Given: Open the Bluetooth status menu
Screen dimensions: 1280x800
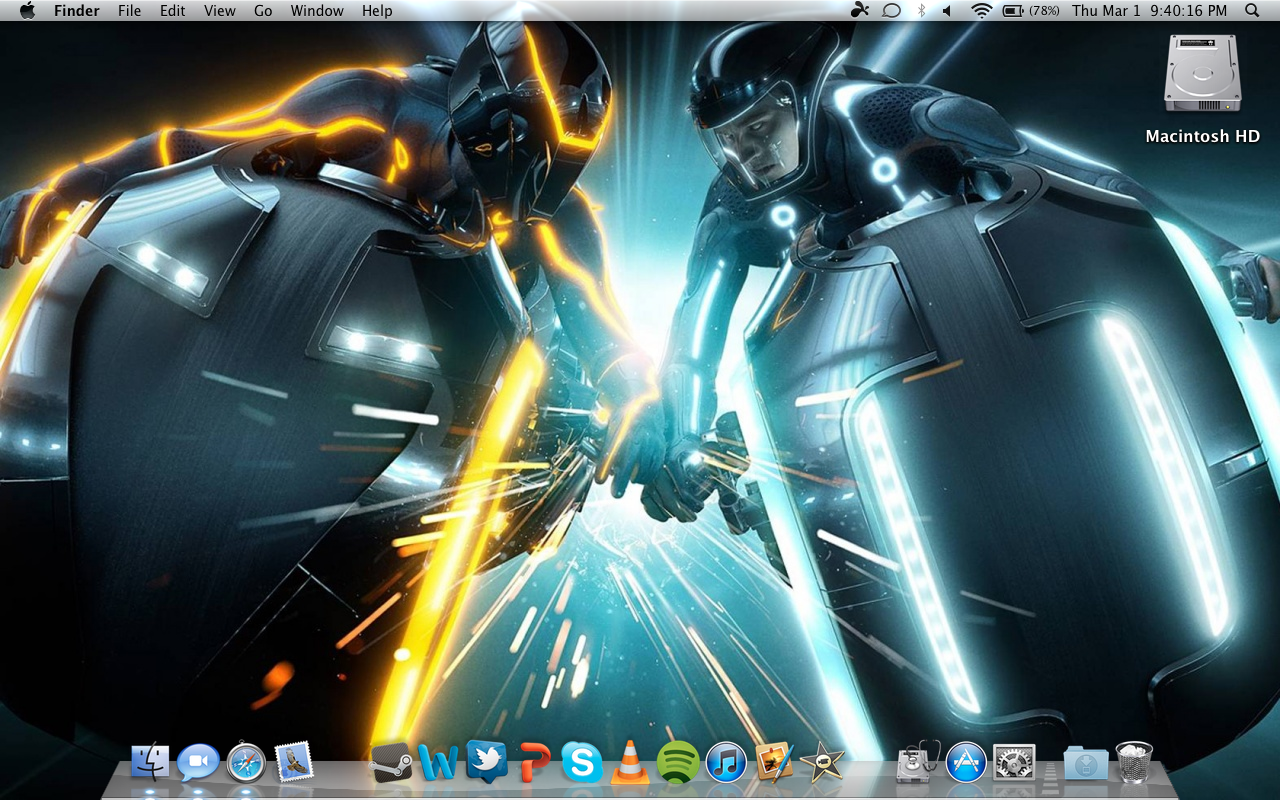Looking at the screenshot, I should click(x=921, y=10).
